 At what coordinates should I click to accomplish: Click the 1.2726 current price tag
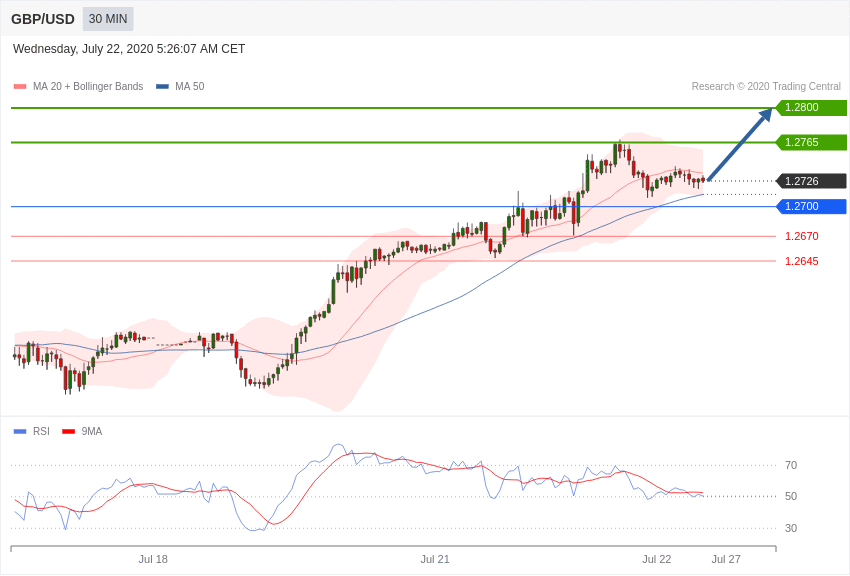click(811, 181)
